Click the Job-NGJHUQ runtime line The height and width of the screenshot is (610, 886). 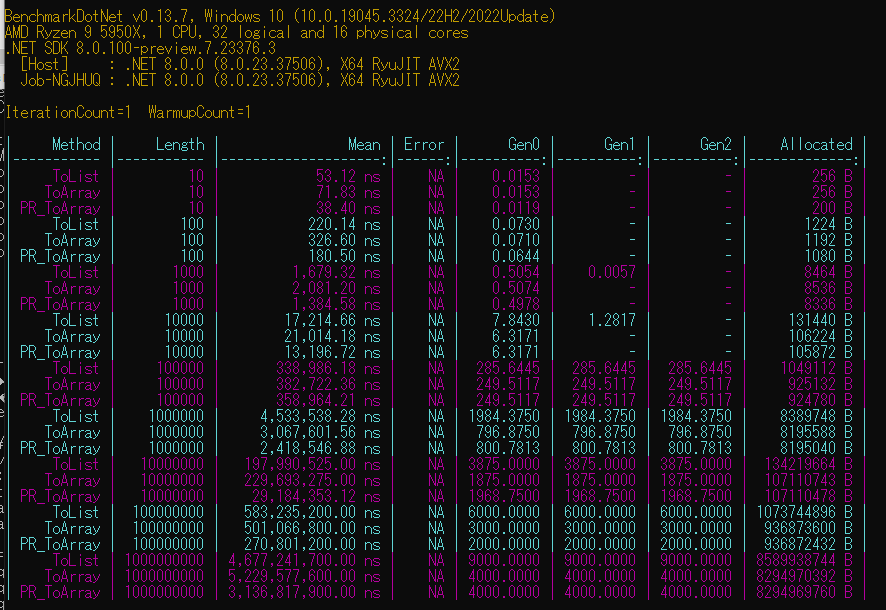coord(240,80)
